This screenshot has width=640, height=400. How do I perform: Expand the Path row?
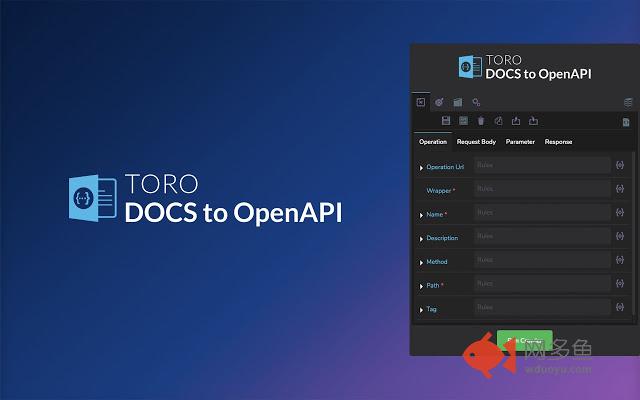421,286
